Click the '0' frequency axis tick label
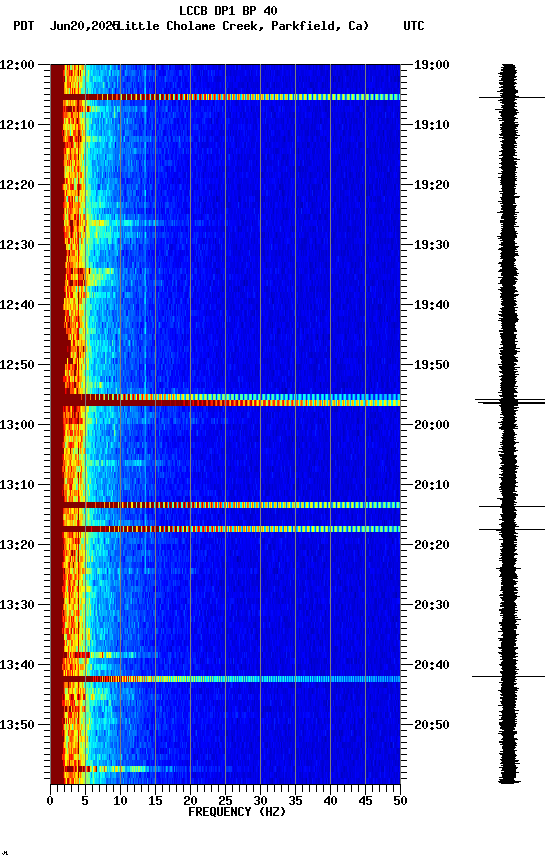 coord(50,801)
